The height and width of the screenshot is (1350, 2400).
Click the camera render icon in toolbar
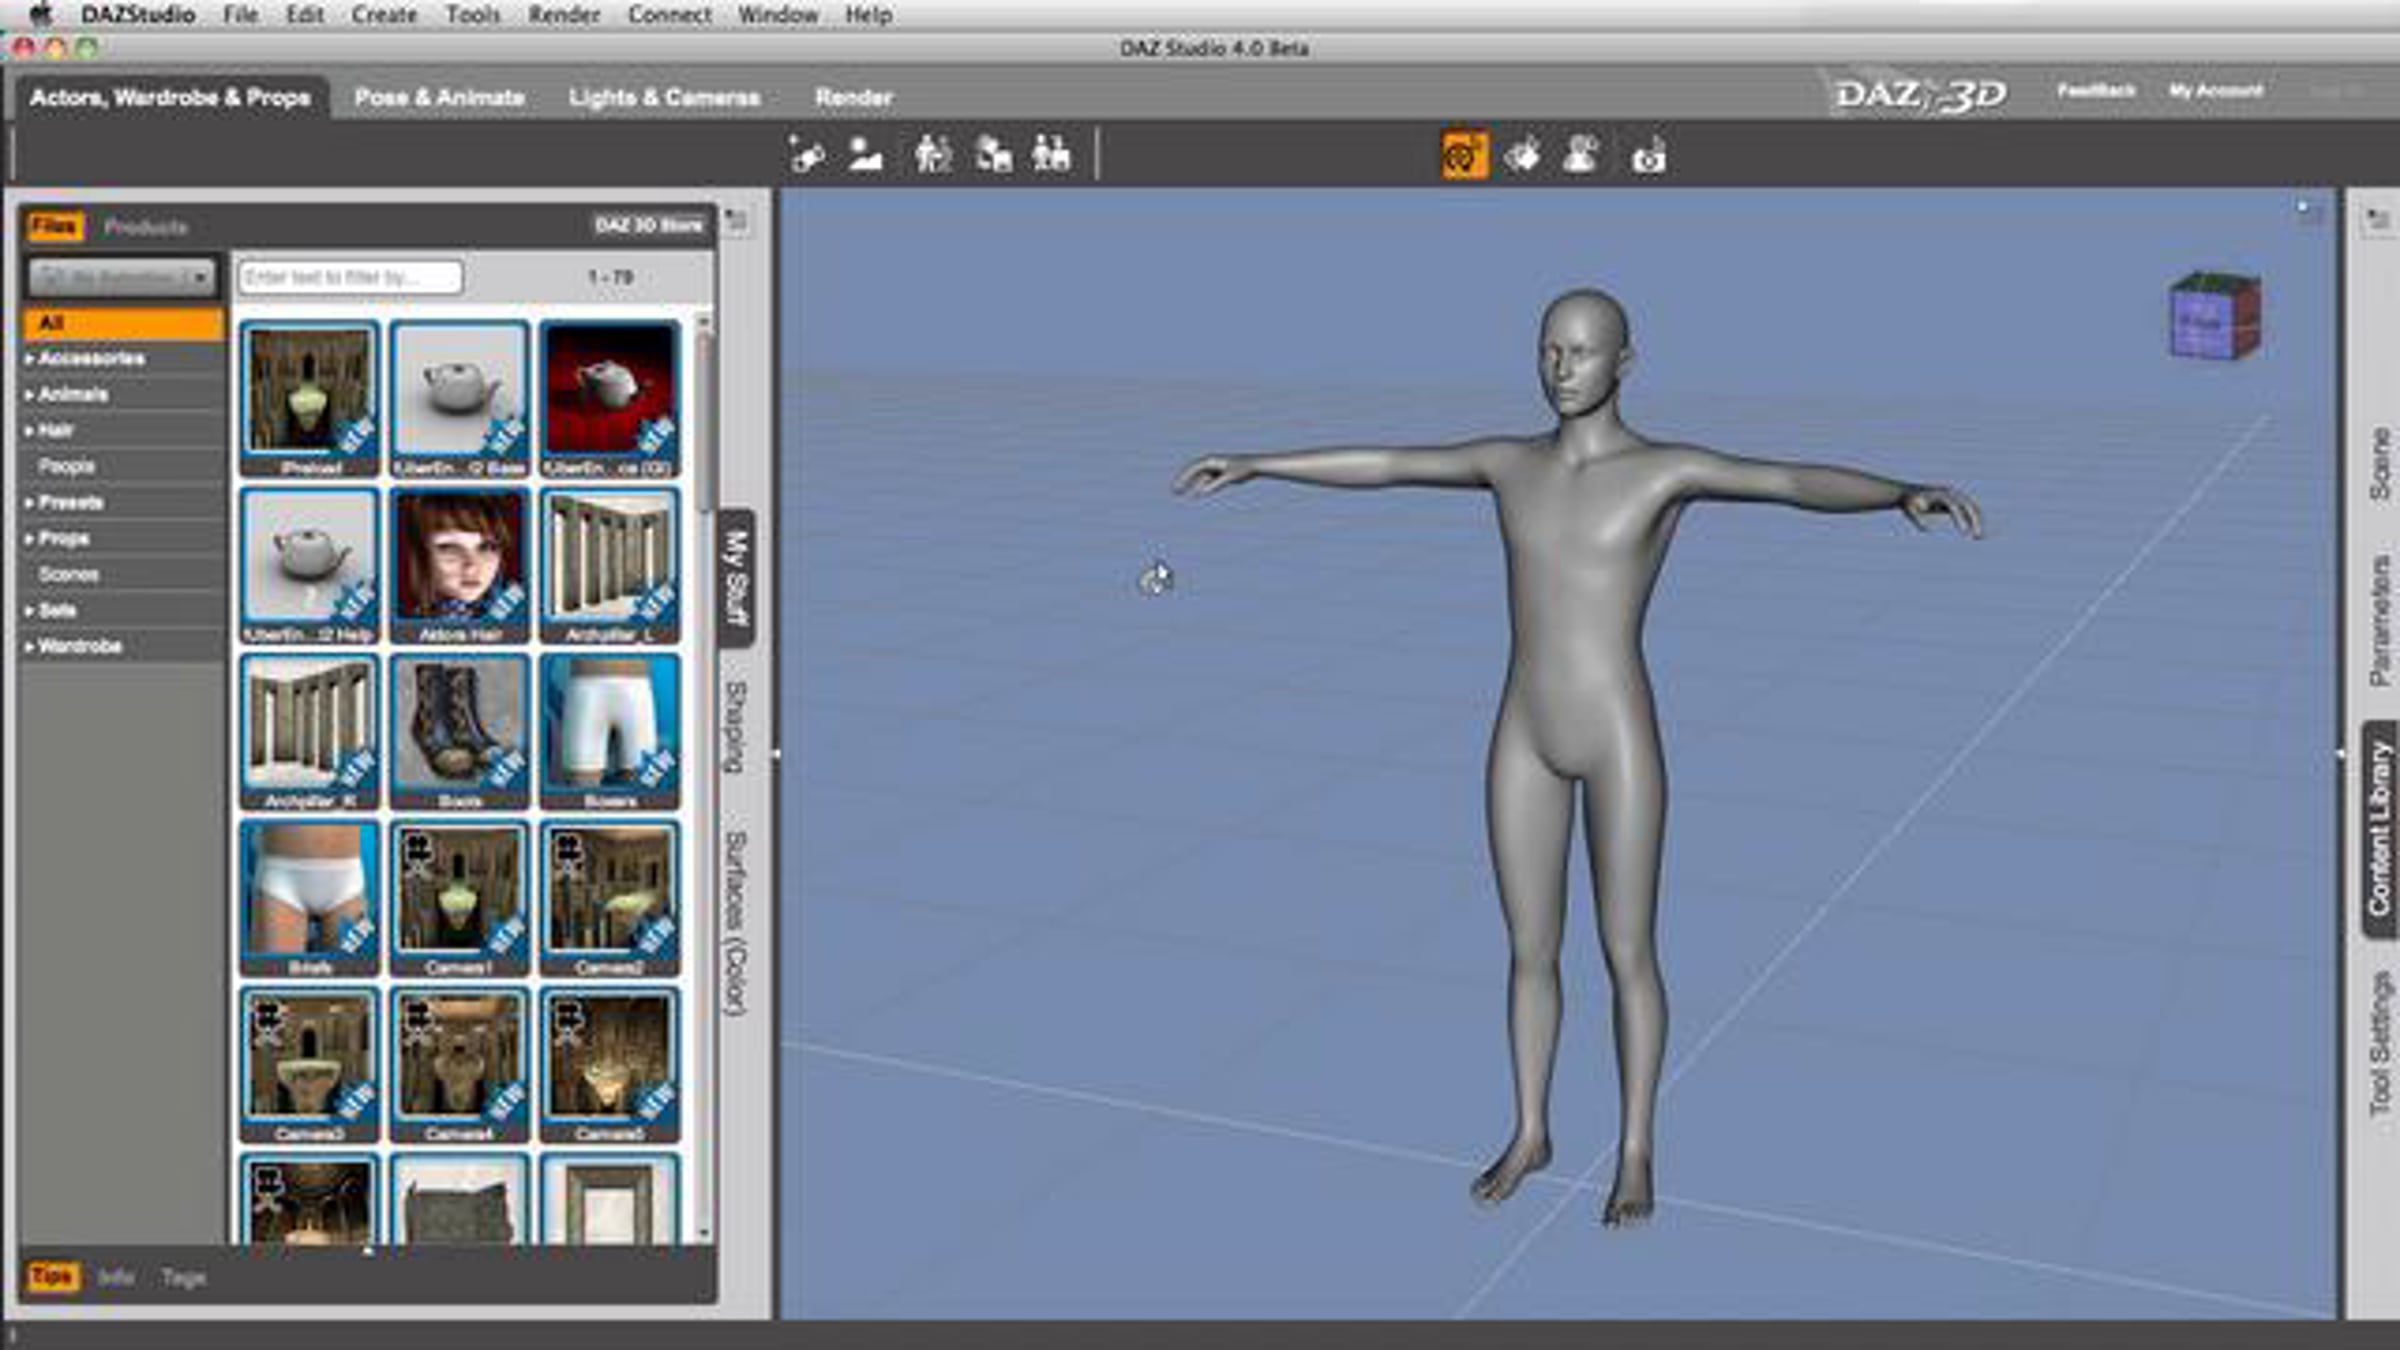[1648, 156]
